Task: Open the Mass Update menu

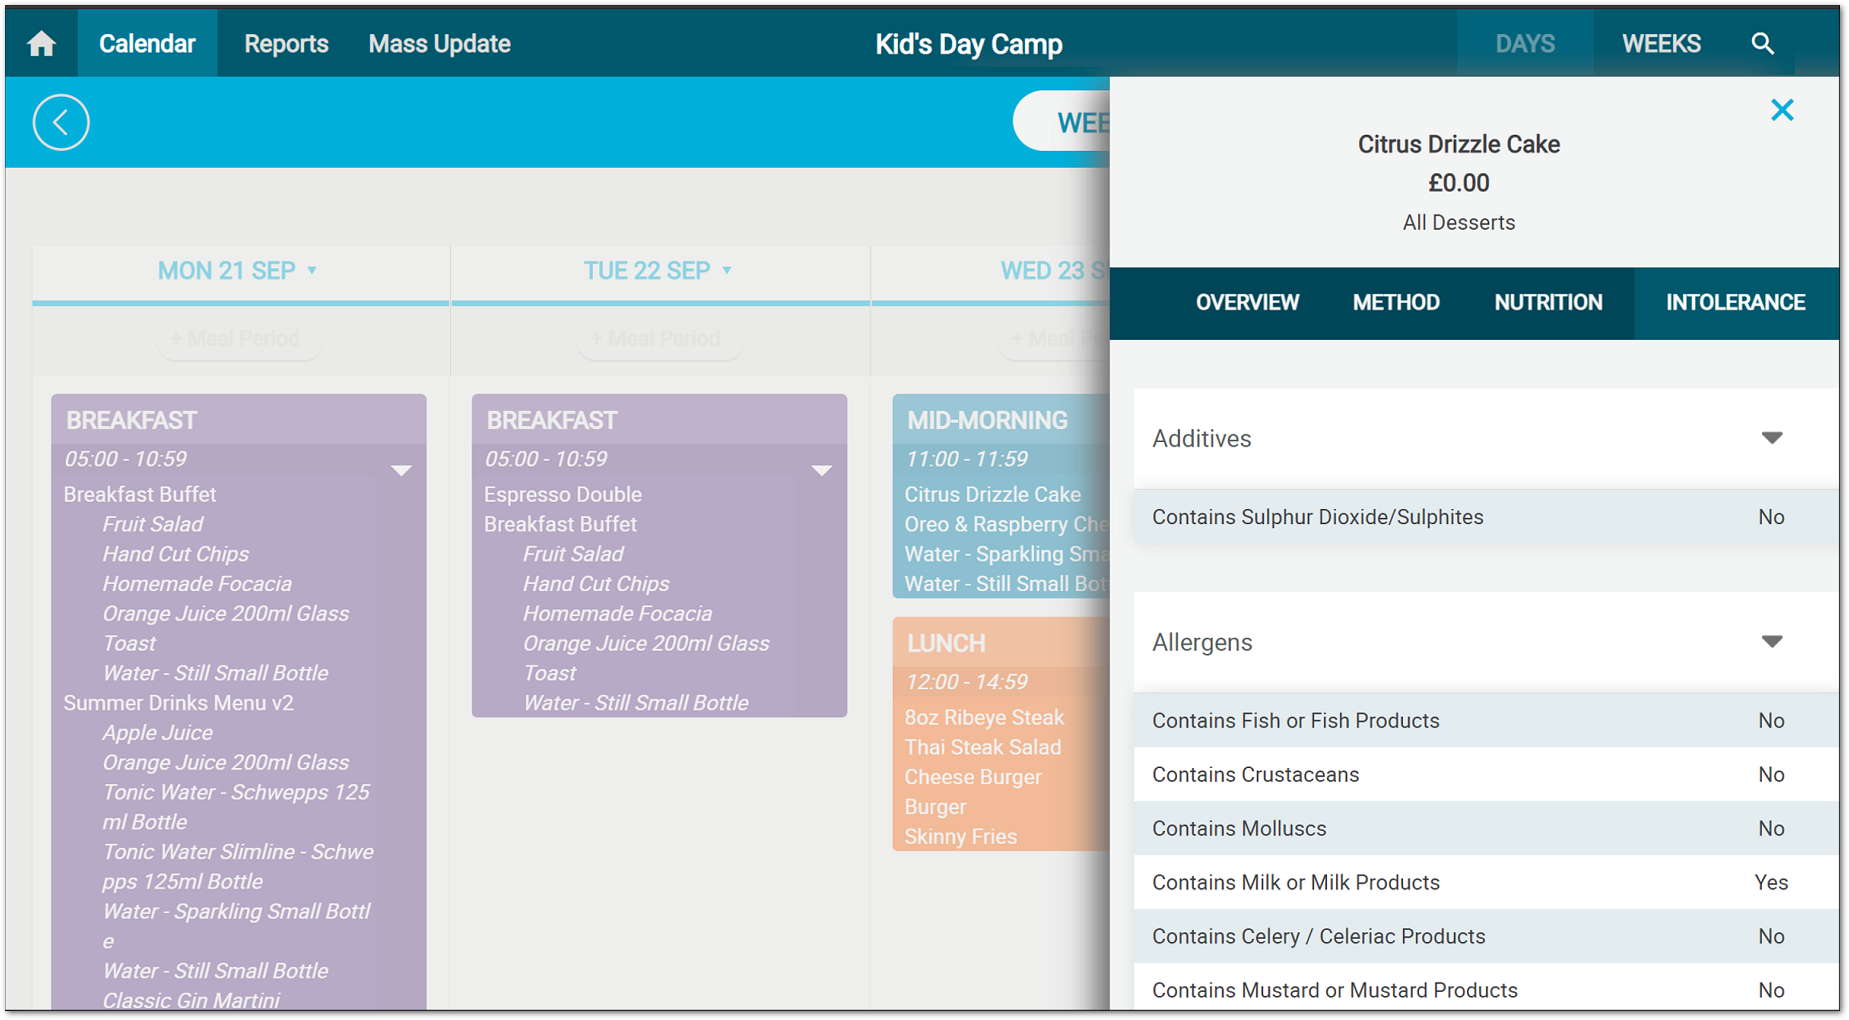Action: [439, 44]
